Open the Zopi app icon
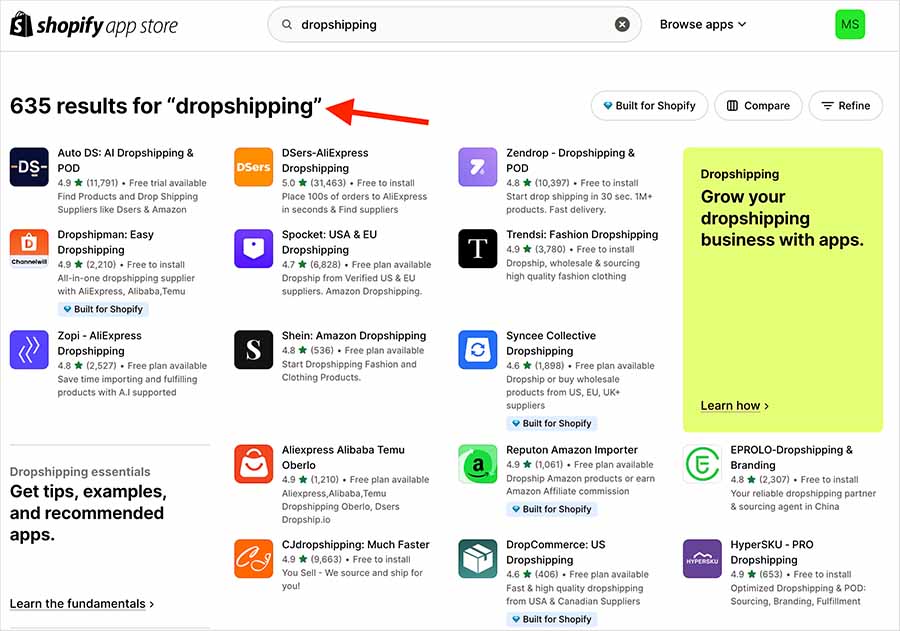This screenshot has height=631, width=900. click(29, 350)
